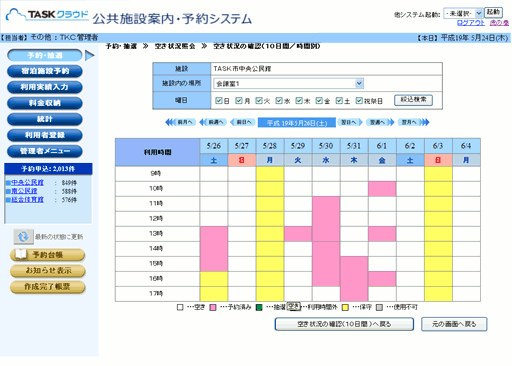Open the 料金収納 menu
Image resolution: width=512 pixels, height=366 pixels.
pos(45,103)
